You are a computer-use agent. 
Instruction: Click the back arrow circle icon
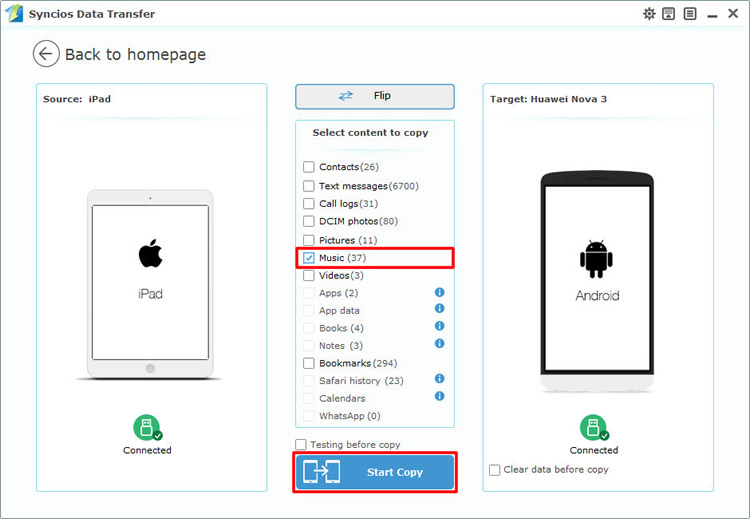click(46, 54)
